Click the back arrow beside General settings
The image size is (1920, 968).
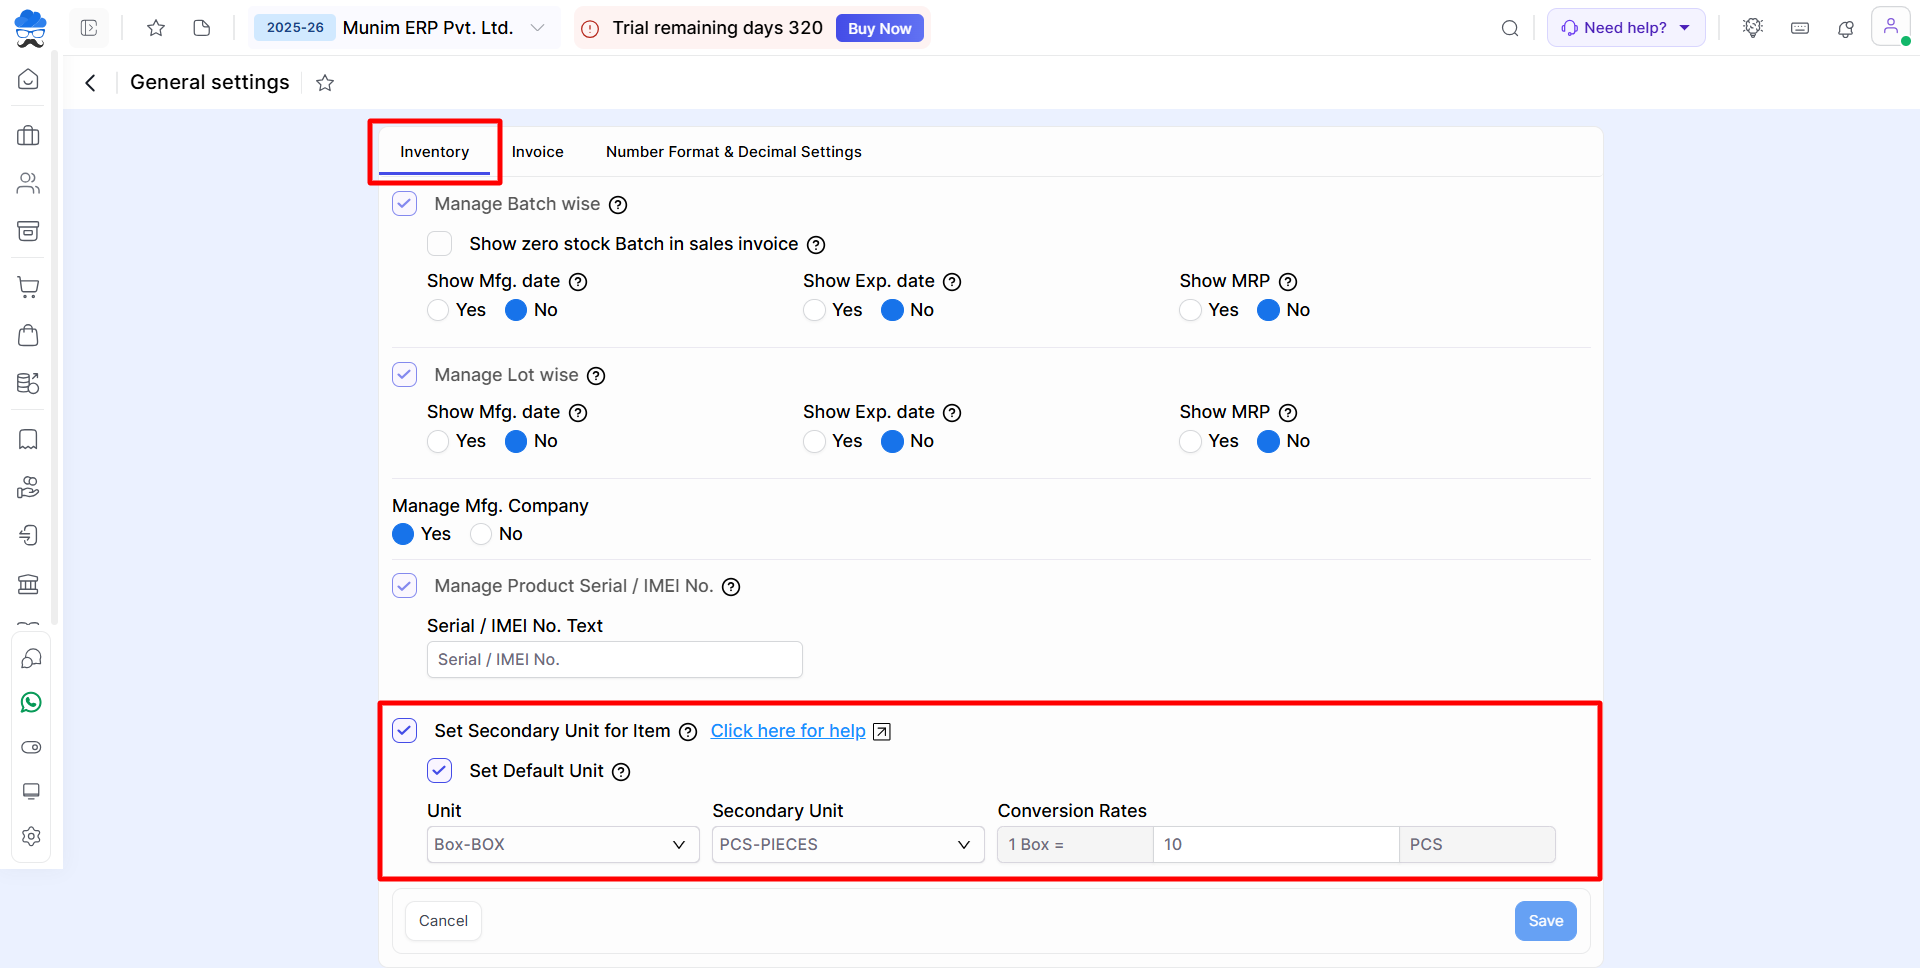coord(91,83)
